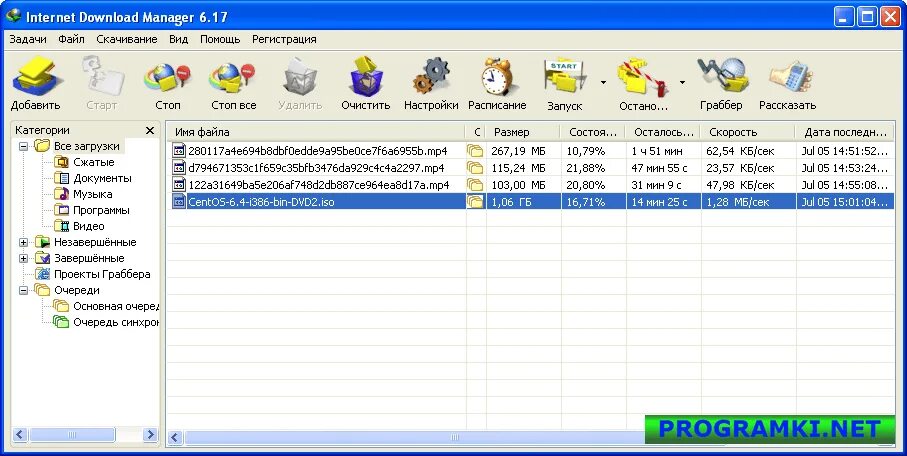
Task: Select the Музыка category
Action: point(93,194)
